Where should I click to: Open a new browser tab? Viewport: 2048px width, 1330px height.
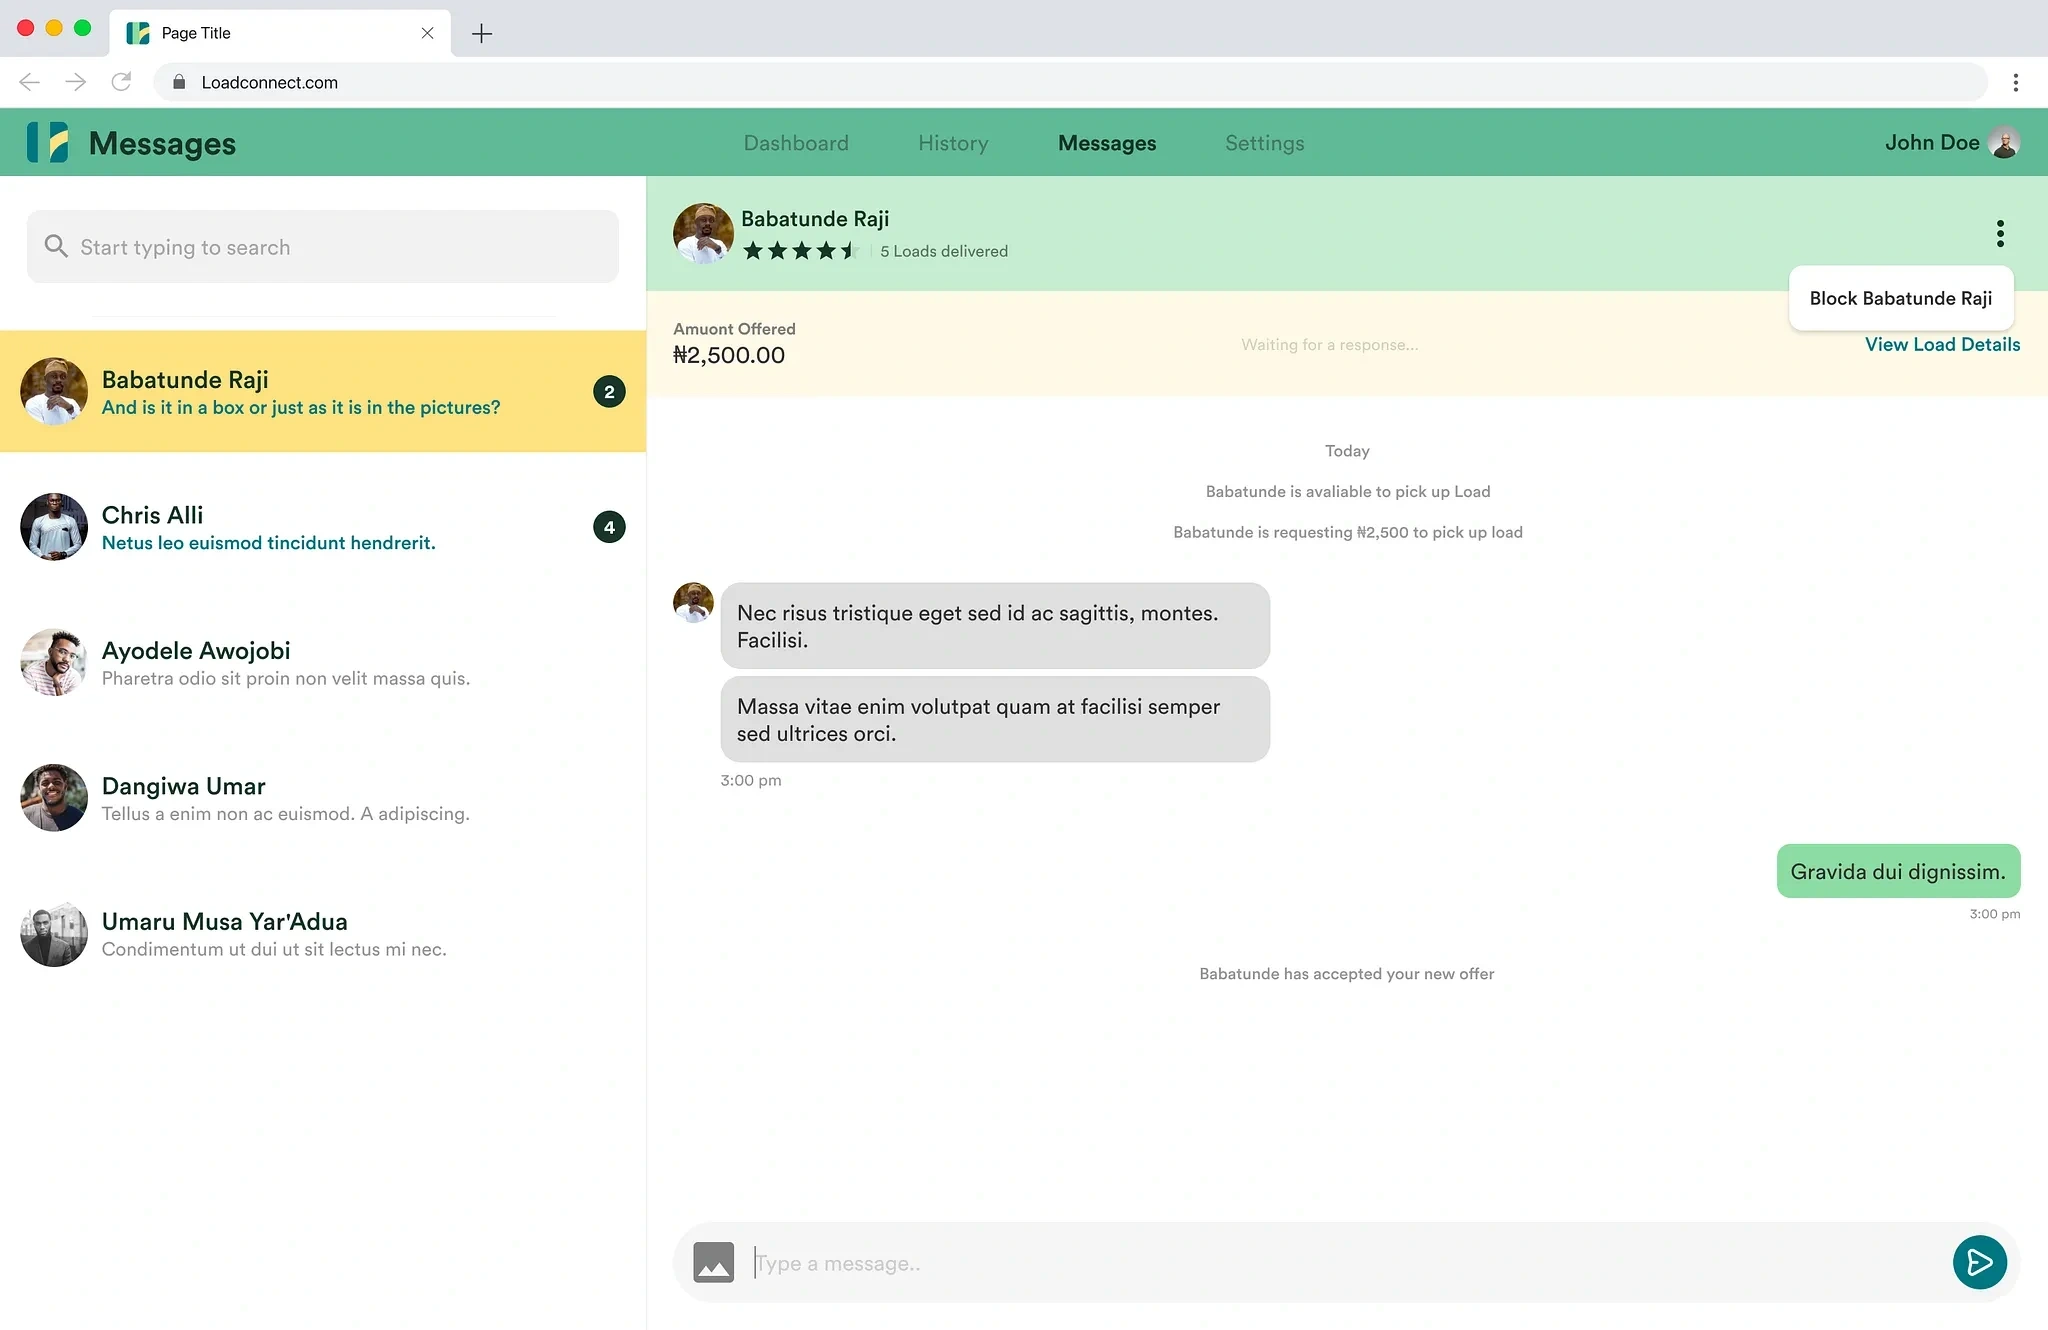coord(481,33)
